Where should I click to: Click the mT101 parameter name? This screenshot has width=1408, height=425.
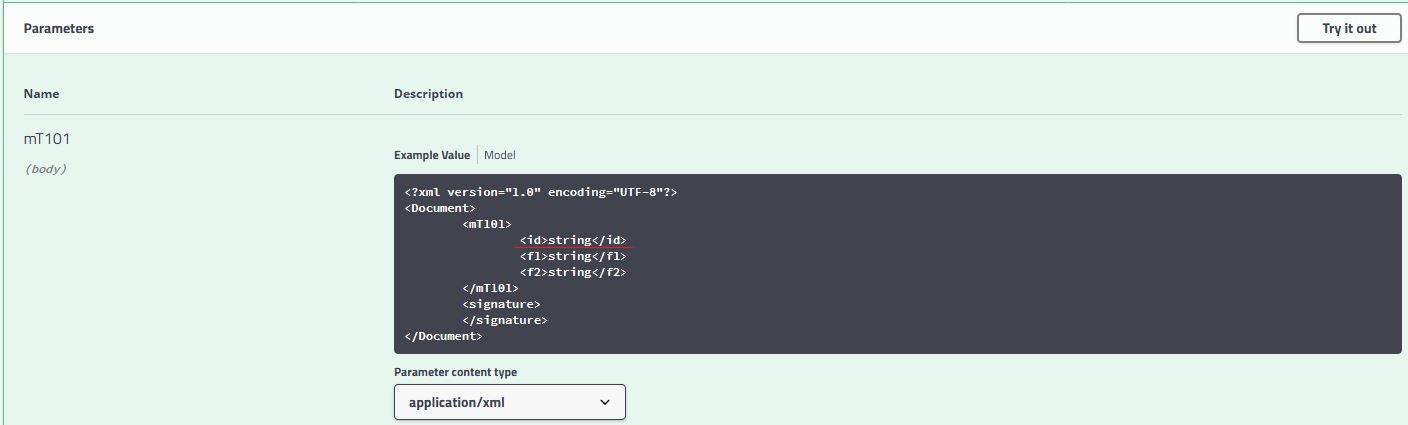pos(46,138)
